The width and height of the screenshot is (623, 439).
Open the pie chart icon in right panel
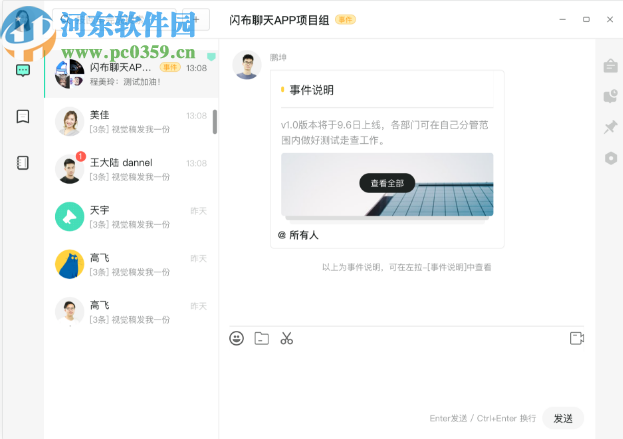[x=611, y=96]
